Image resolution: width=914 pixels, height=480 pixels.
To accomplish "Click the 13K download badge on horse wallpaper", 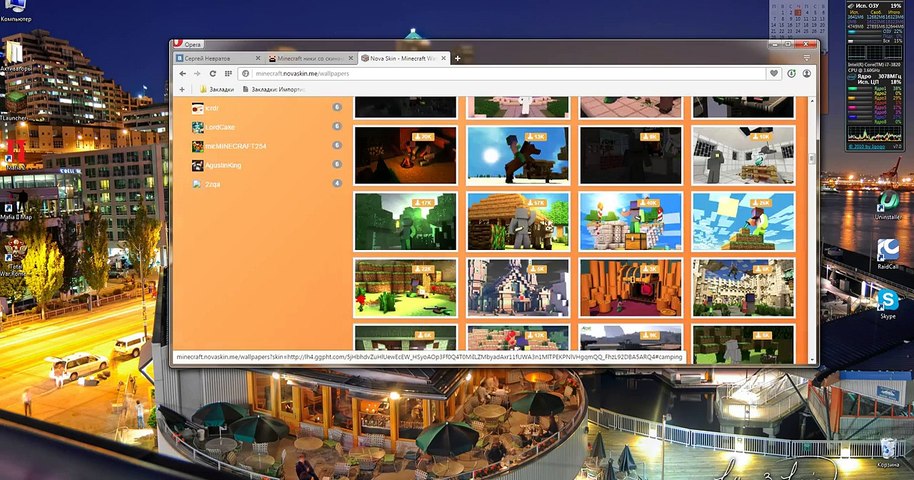I will (536, 136).
